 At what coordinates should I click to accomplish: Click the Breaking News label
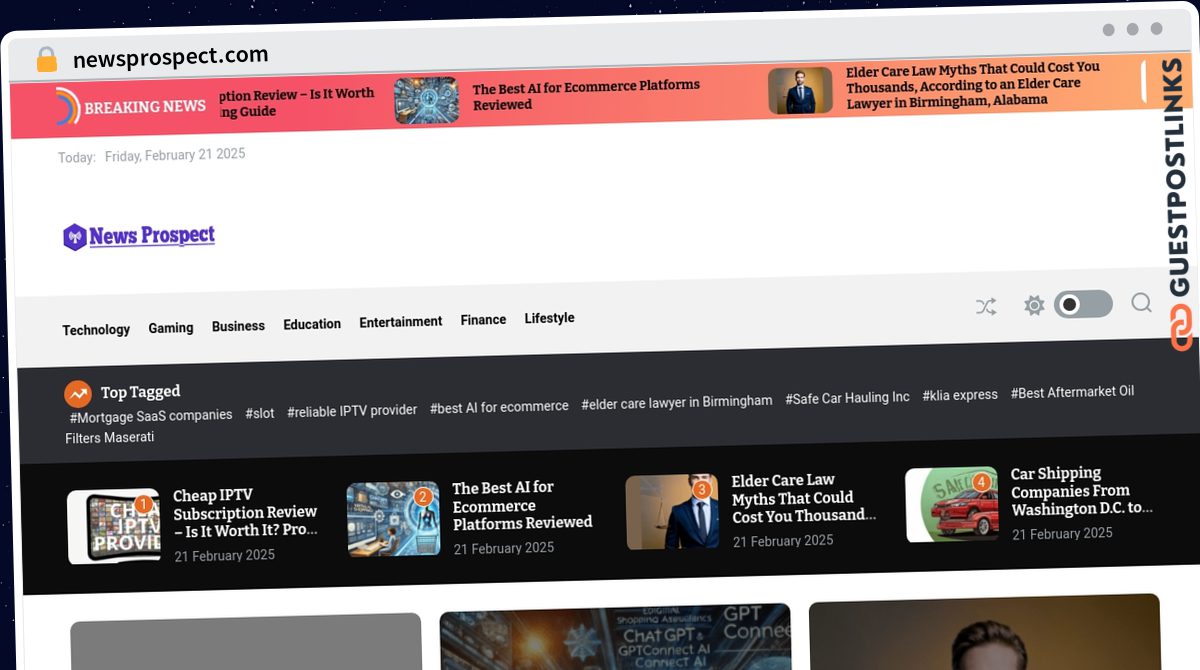pos(145,107)
